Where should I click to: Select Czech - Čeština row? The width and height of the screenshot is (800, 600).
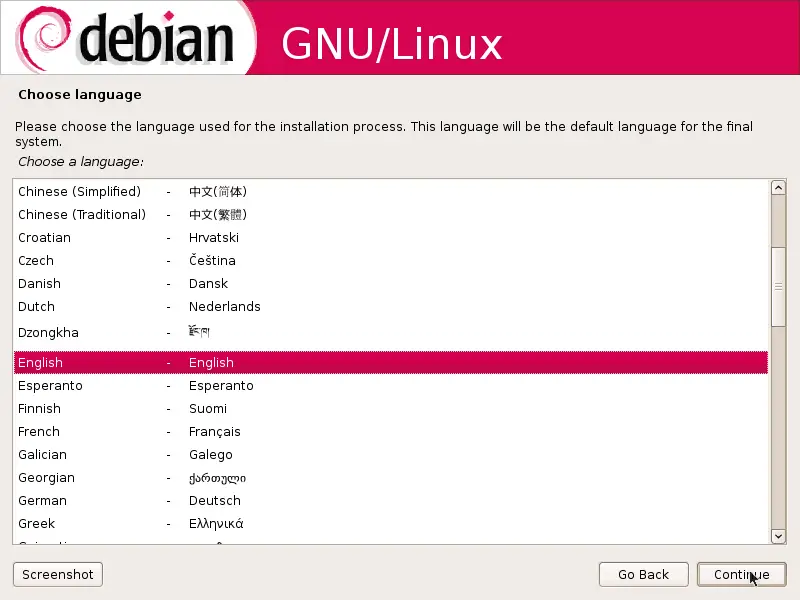(x=391, y=260)
